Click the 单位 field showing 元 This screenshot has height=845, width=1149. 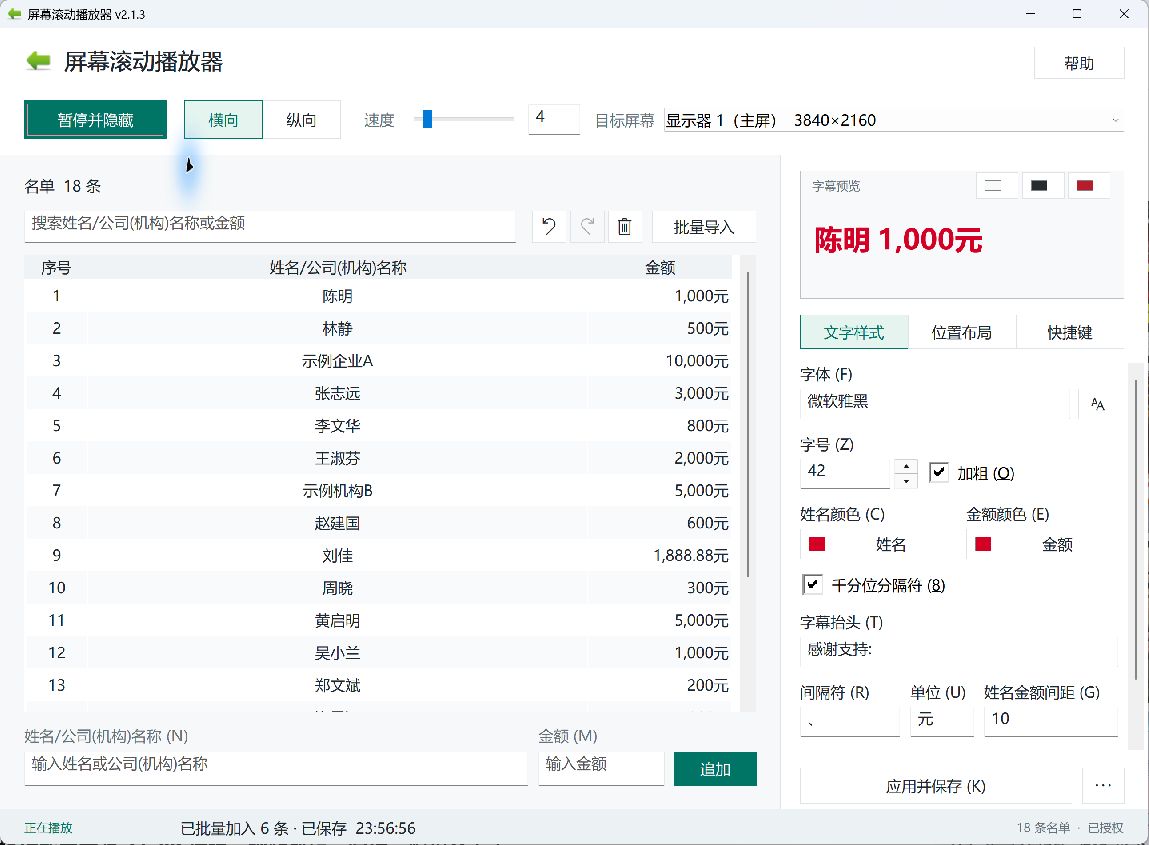pos(942,720)
